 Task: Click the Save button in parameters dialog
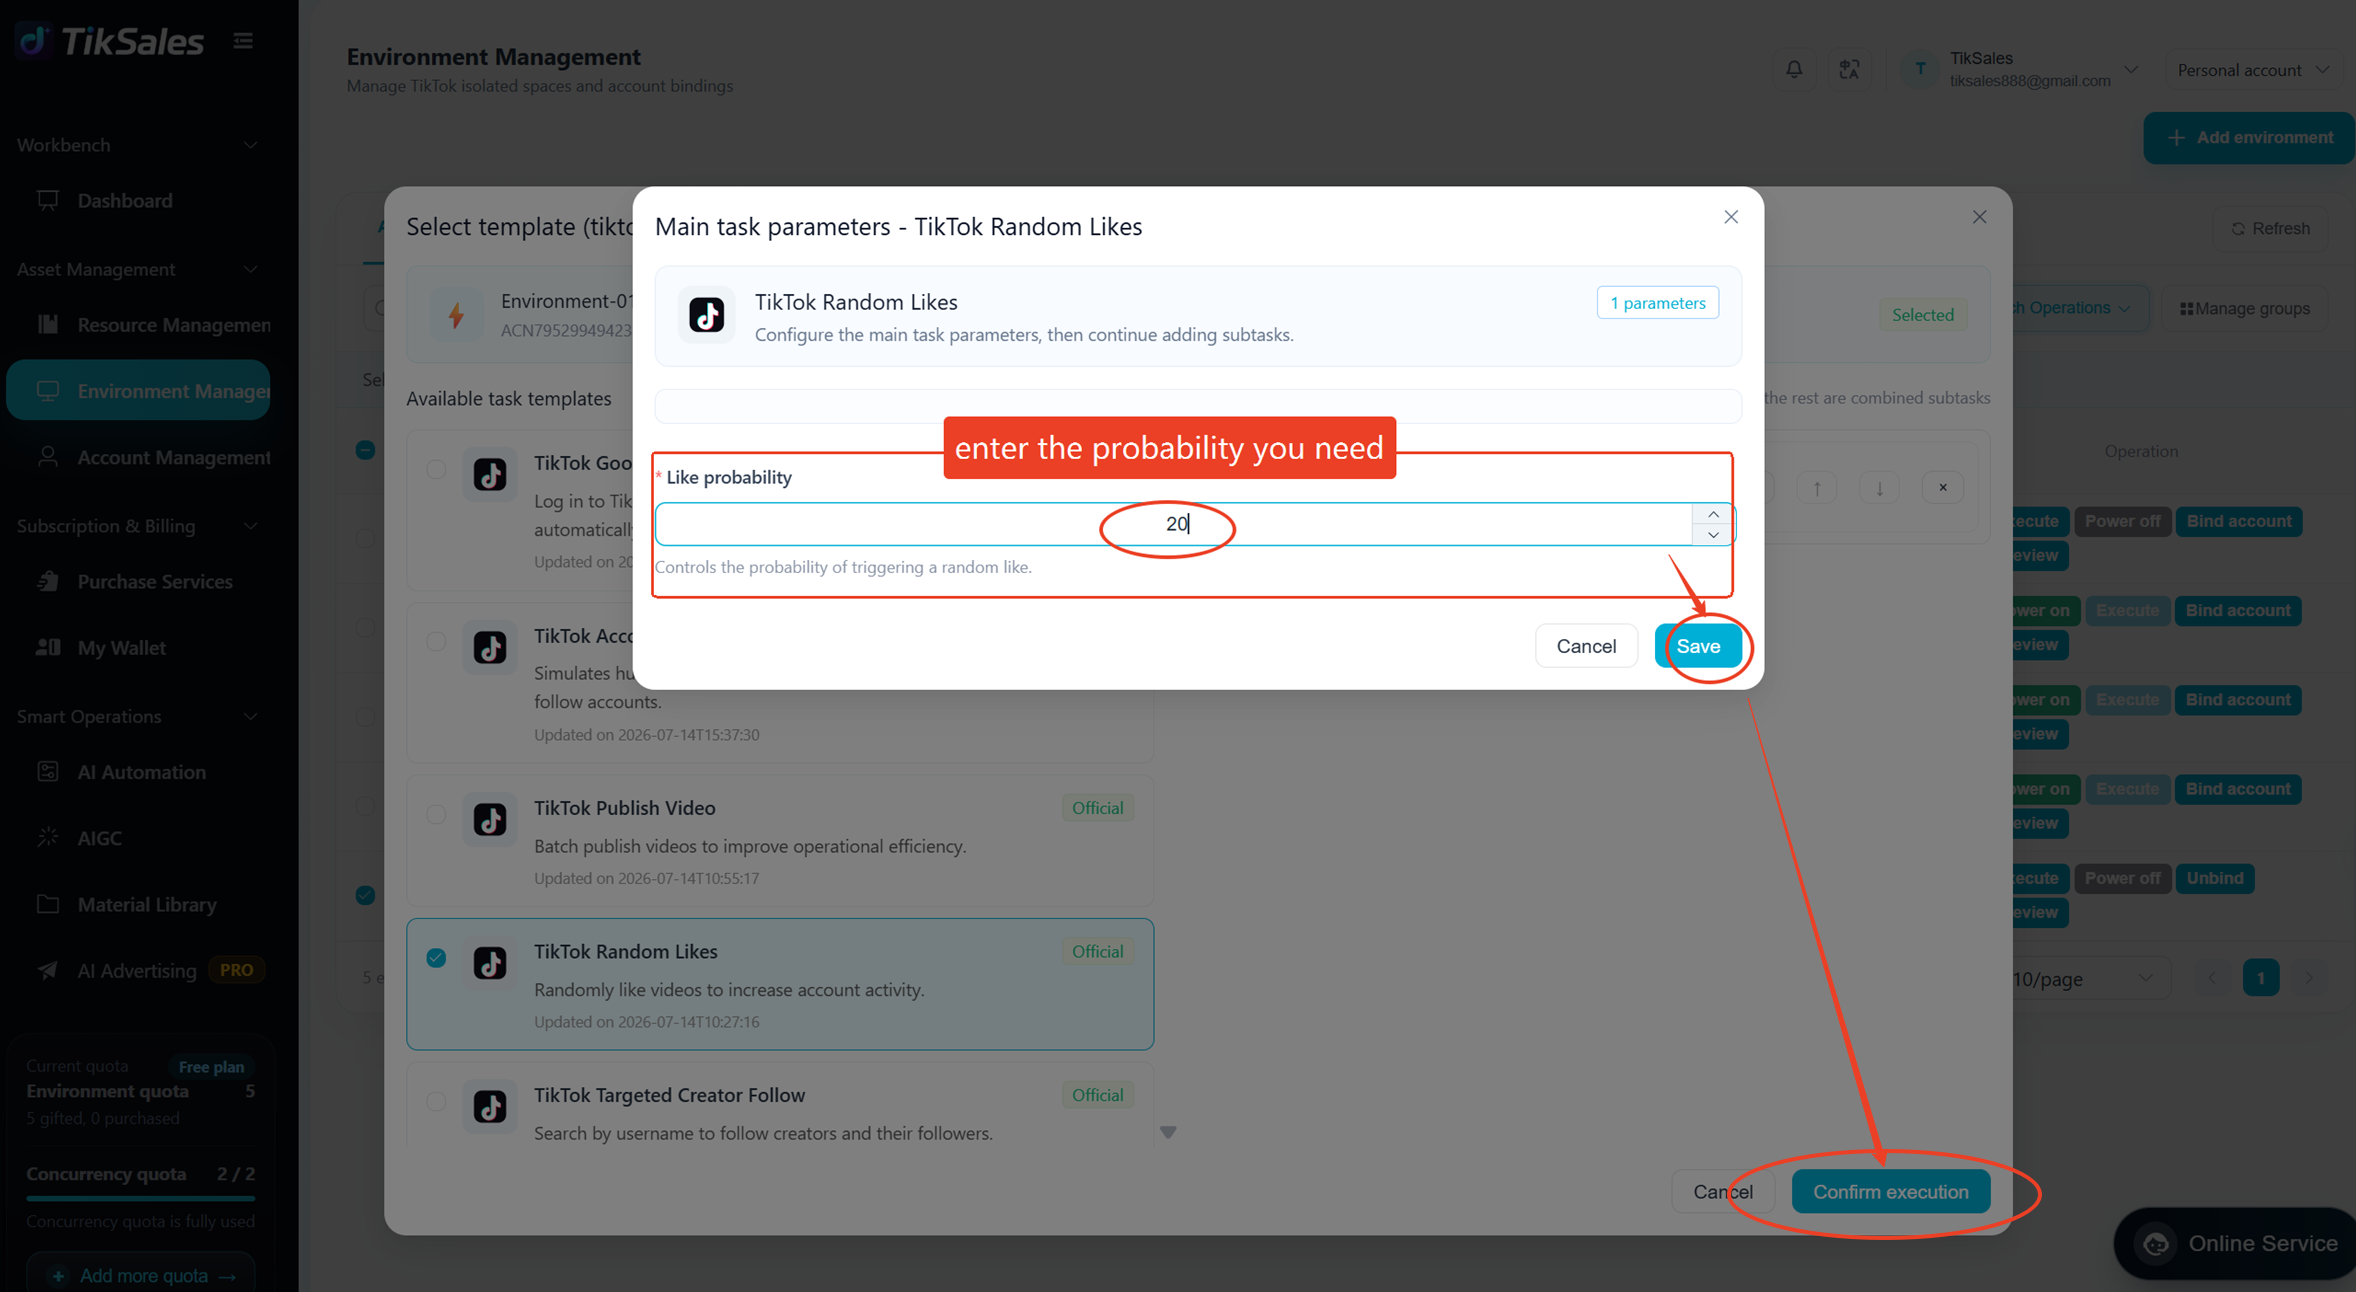pyautogui.click(x=1698, y=646)
